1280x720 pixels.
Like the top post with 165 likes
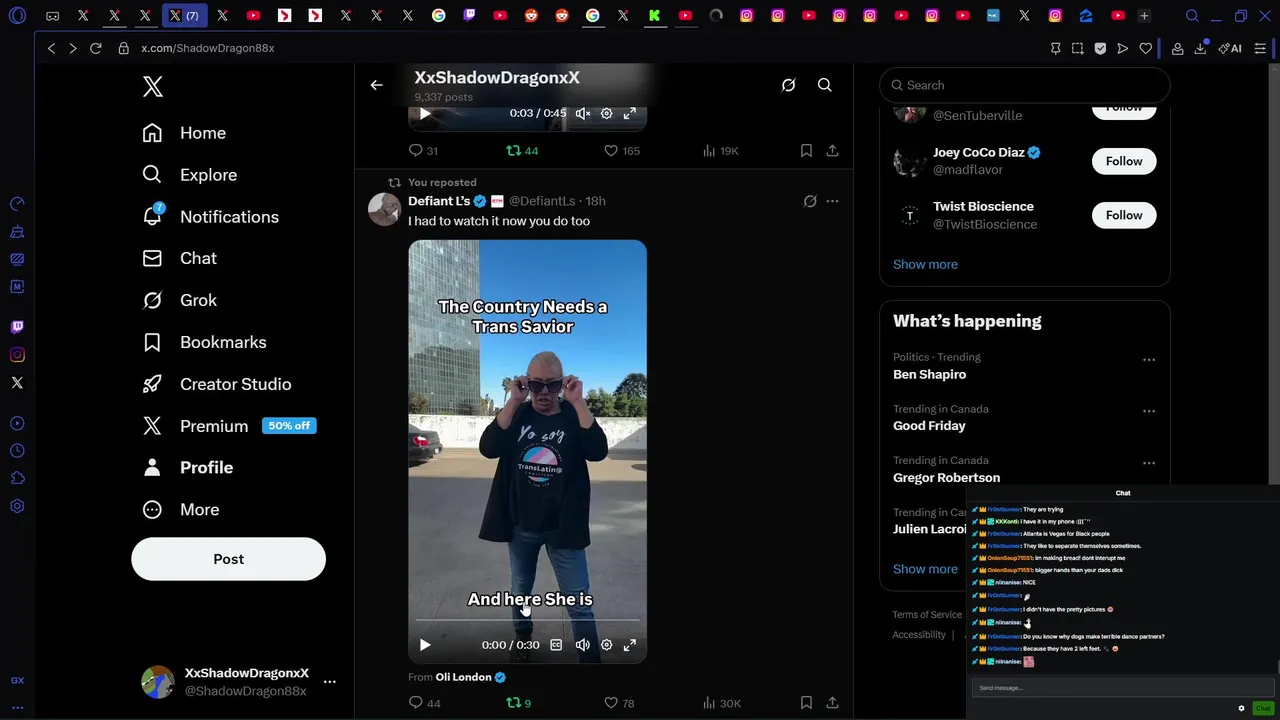tap(621, 151)
